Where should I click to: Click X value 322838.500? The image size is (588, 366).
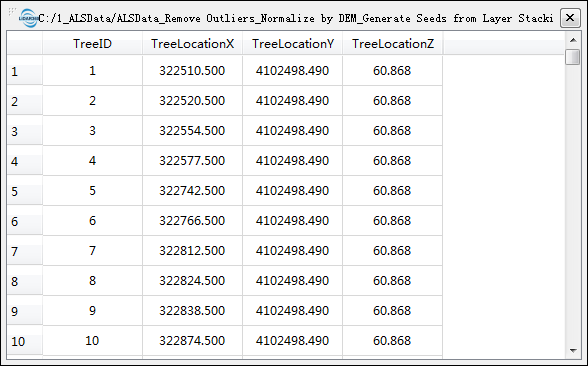coord(192,310)
